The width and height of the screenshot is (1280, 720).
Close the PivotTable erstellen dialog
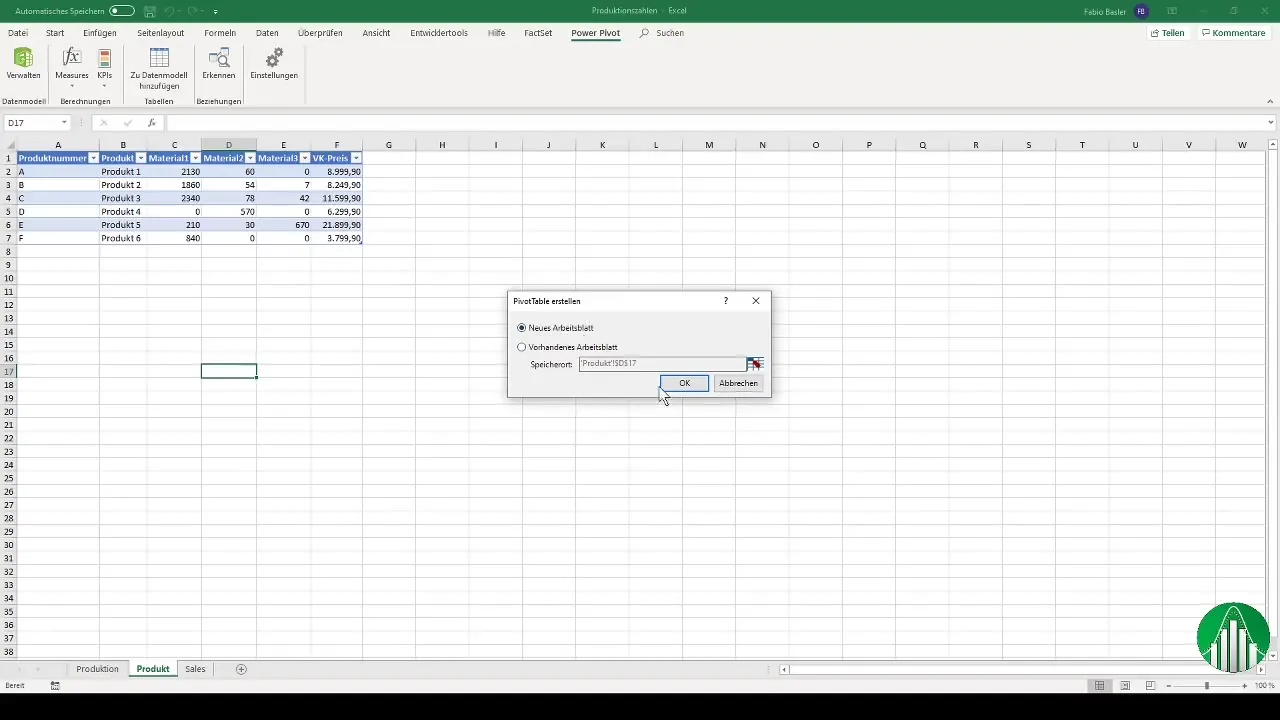point(756,300)
